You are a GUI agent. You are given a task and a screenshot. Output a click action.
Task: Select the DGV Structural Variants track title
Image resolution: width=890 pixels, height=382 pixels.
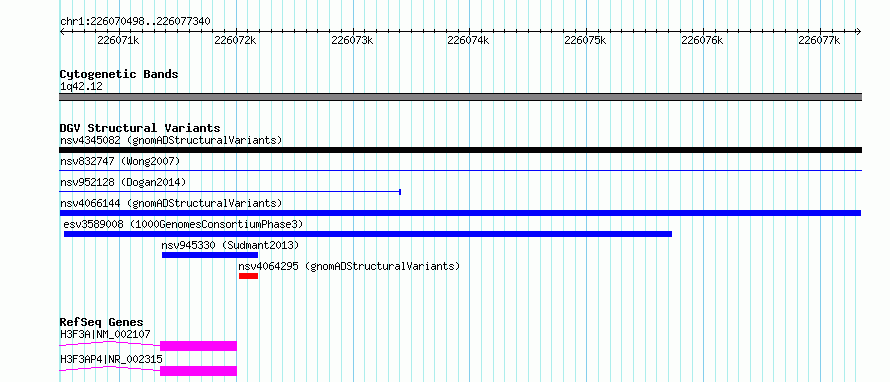140,128
